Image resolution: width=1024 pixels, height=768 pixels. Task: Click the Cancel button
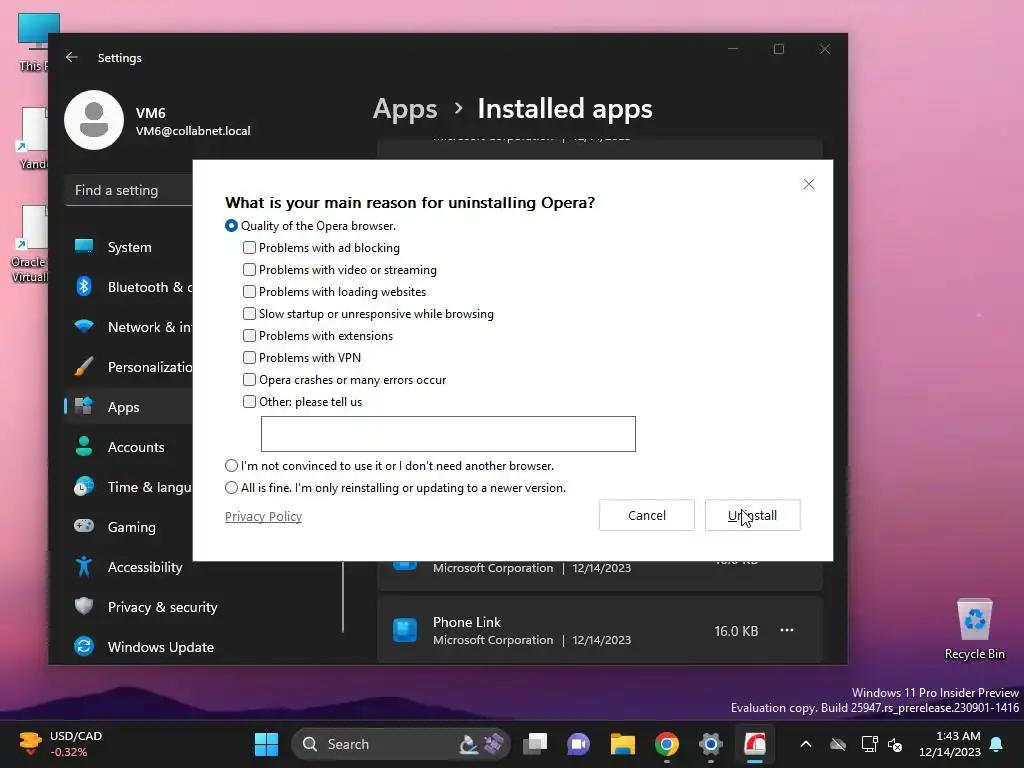pos(647,515)
